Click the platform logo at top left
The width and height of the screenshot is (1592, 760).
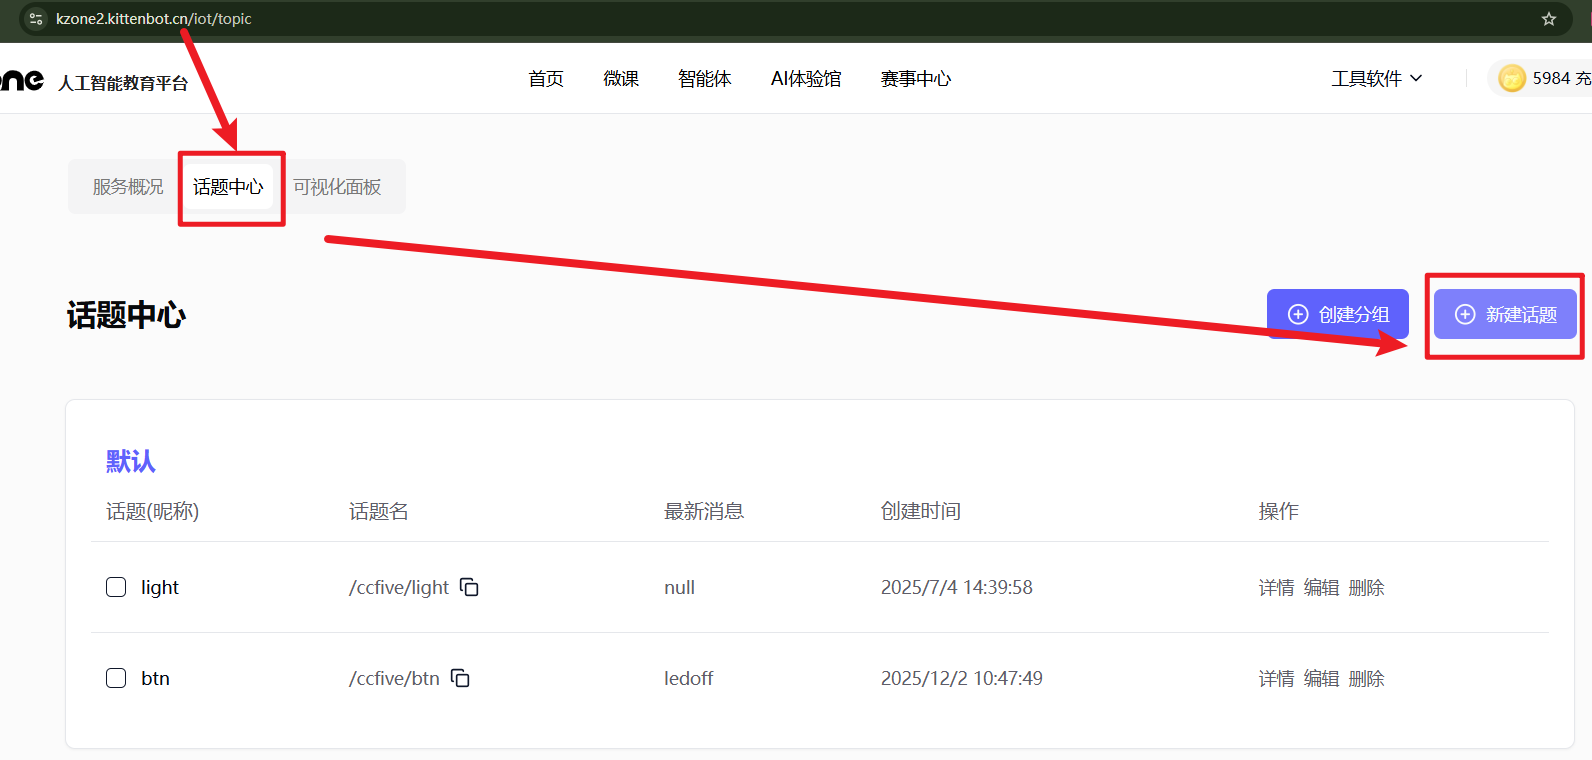coord(22,80)
